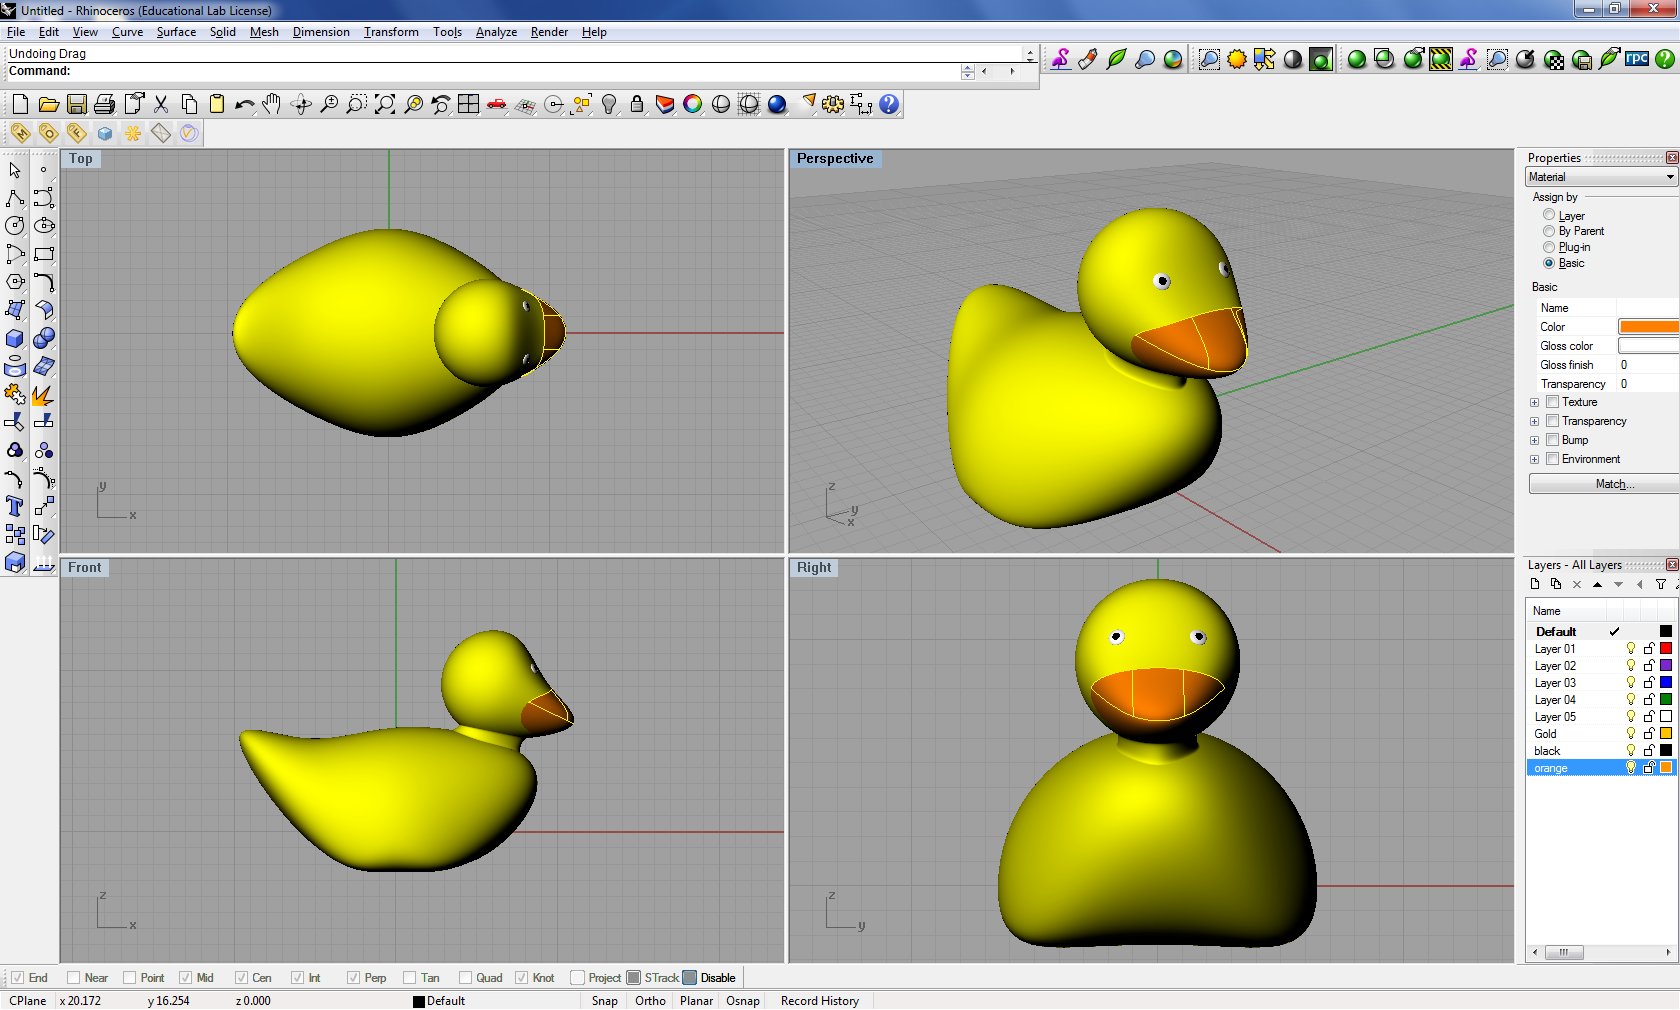The image size is (1680, 1010).
Task: Click the Explode tool icon
Action: [43, 395]
